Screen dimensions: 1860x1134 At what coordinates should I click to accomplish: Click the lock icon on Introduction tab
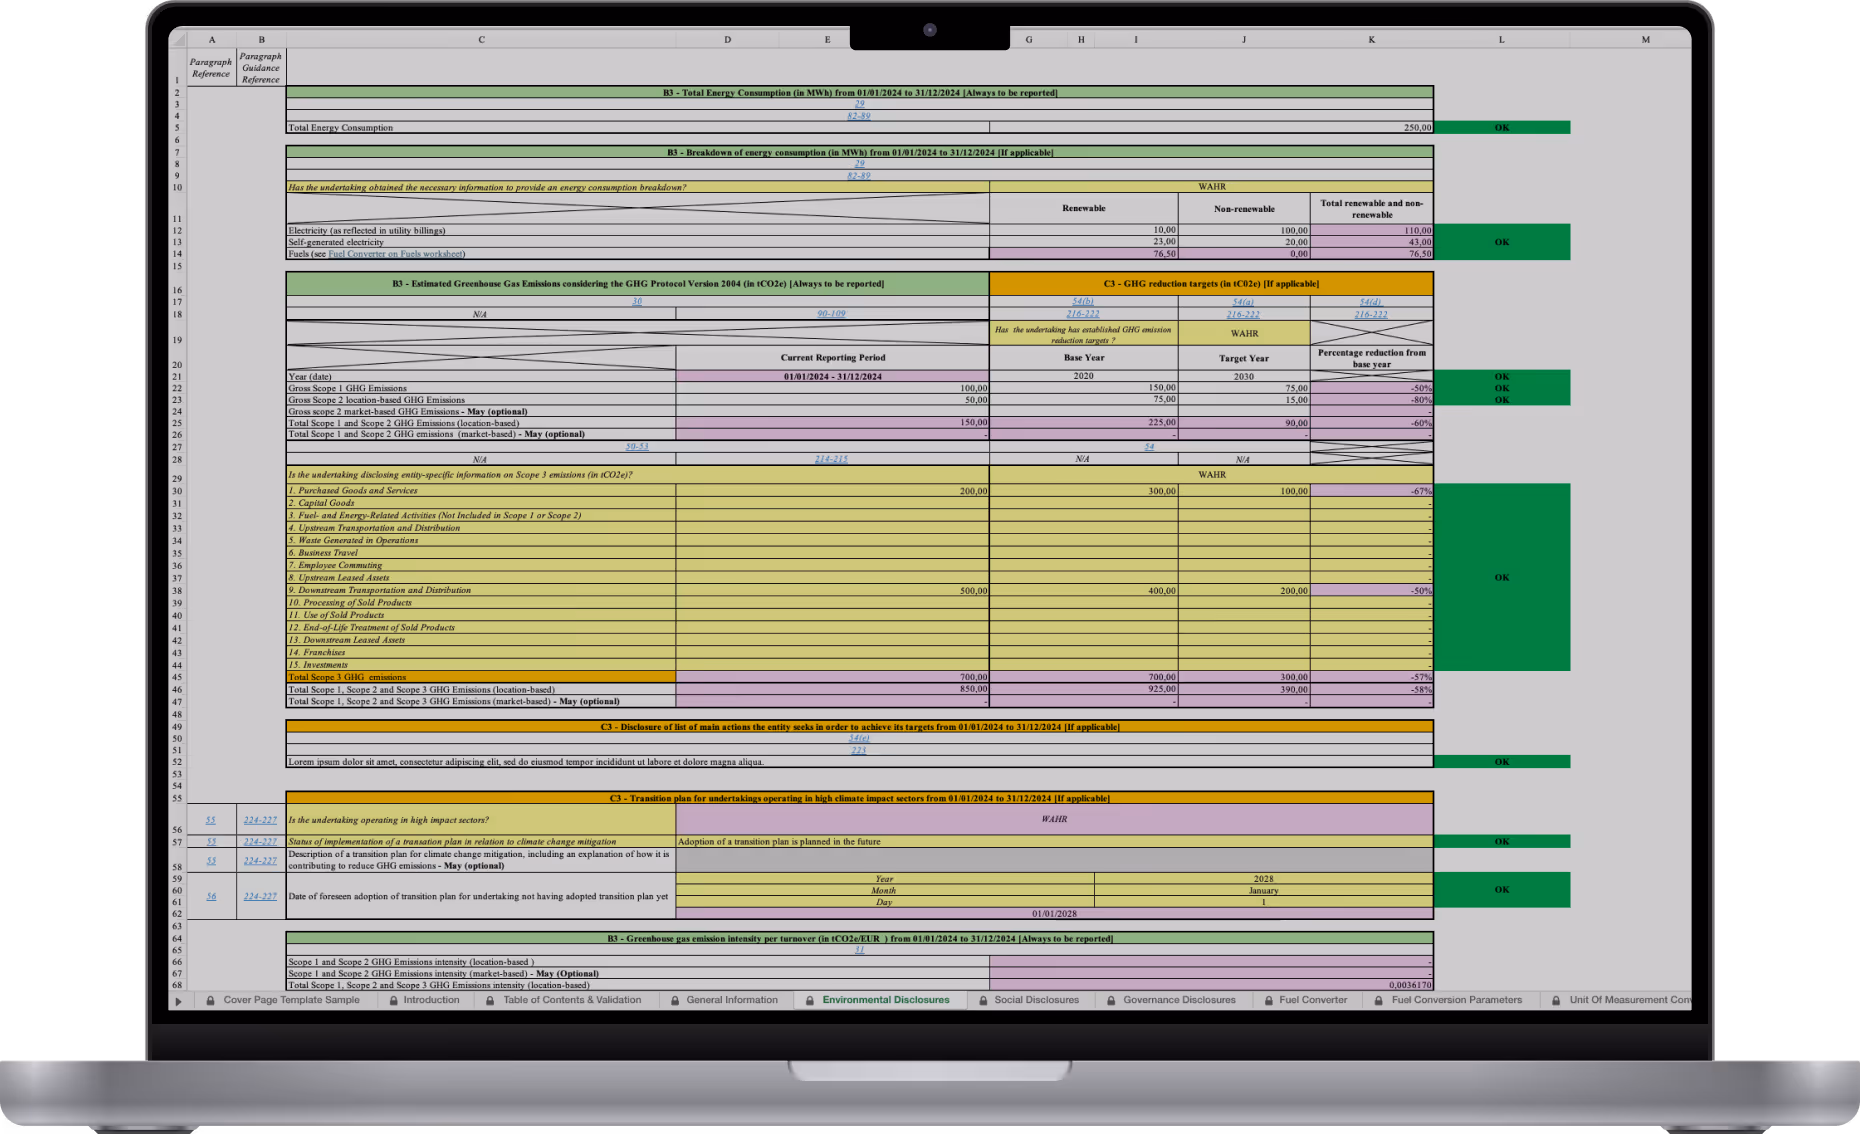(392, 1000)
